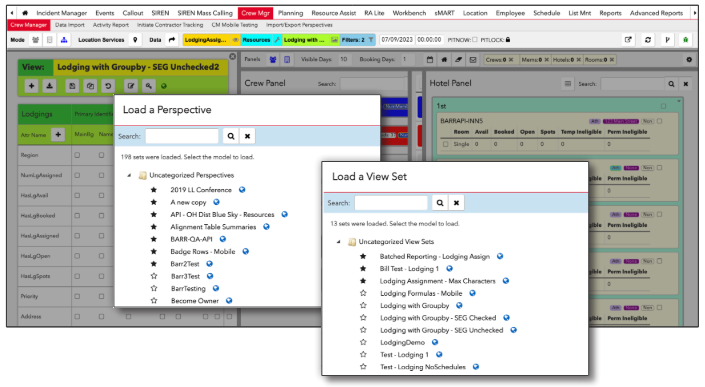The width and height of the screenshot is (705, 387).
Task: Load the Badge Rows - Mobile perspective
Action: (203, 251)
